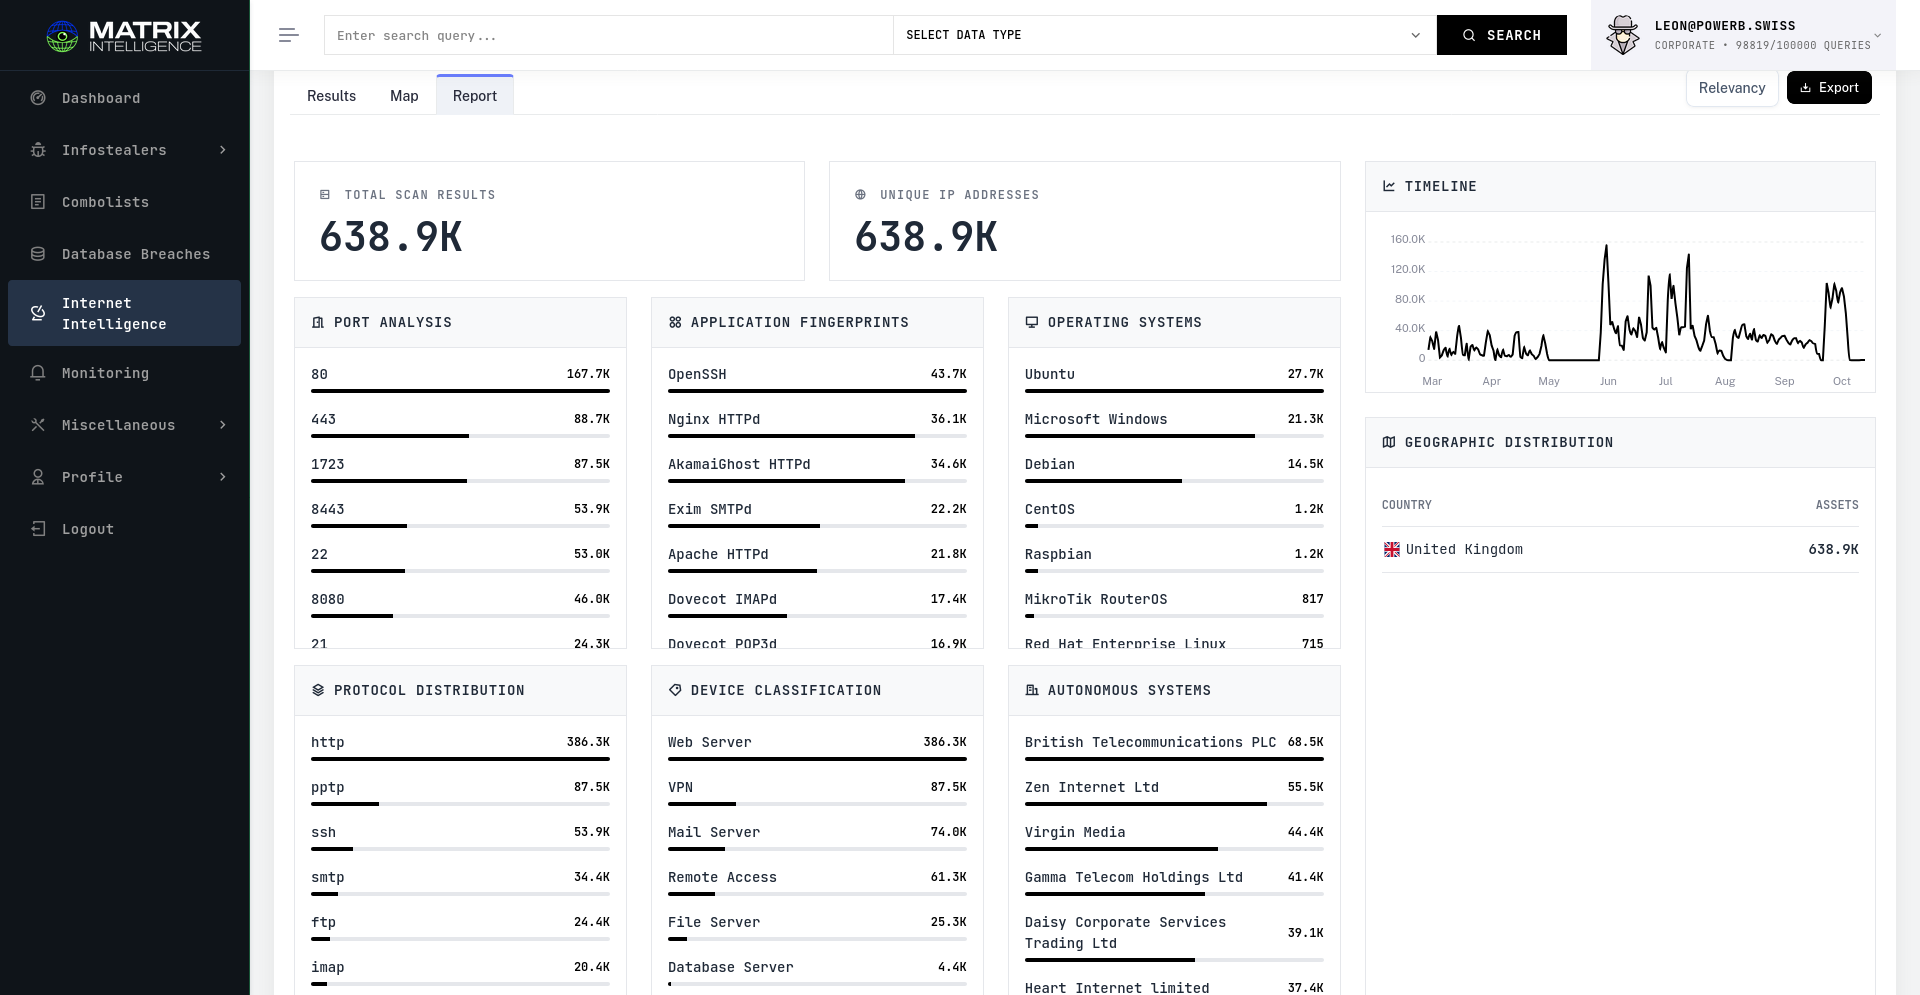Click the Database Breaches sidebar icon
Viewport: 1920px width, 995px height.
38,254
